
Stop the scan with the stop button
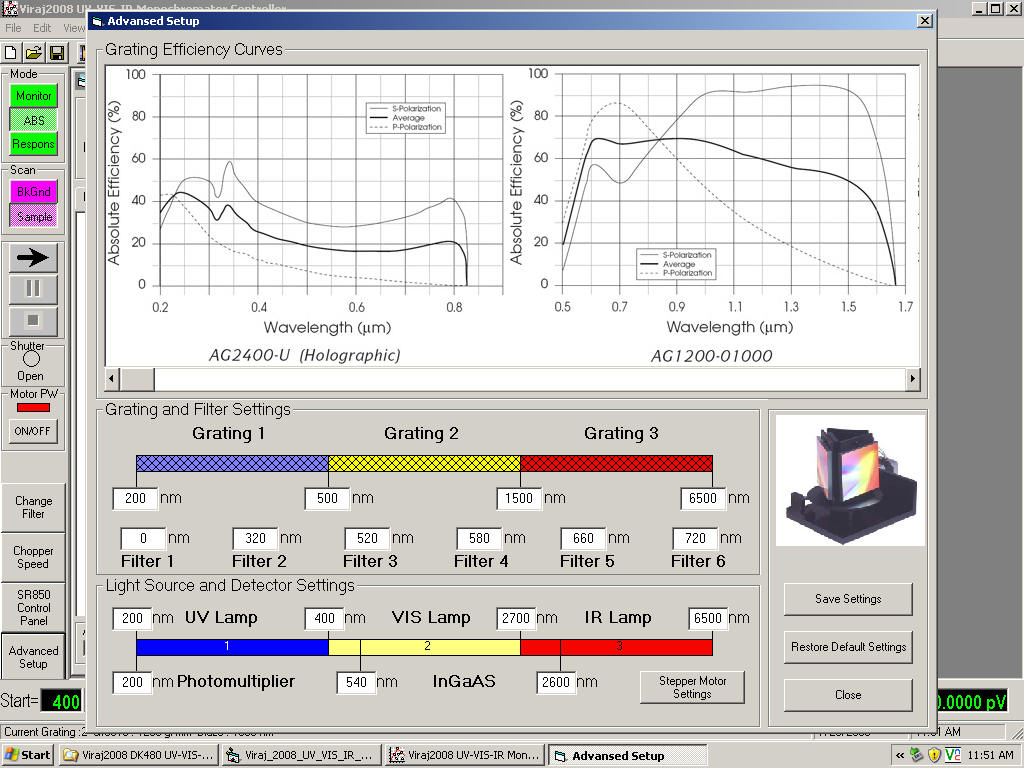pos(33,321)
